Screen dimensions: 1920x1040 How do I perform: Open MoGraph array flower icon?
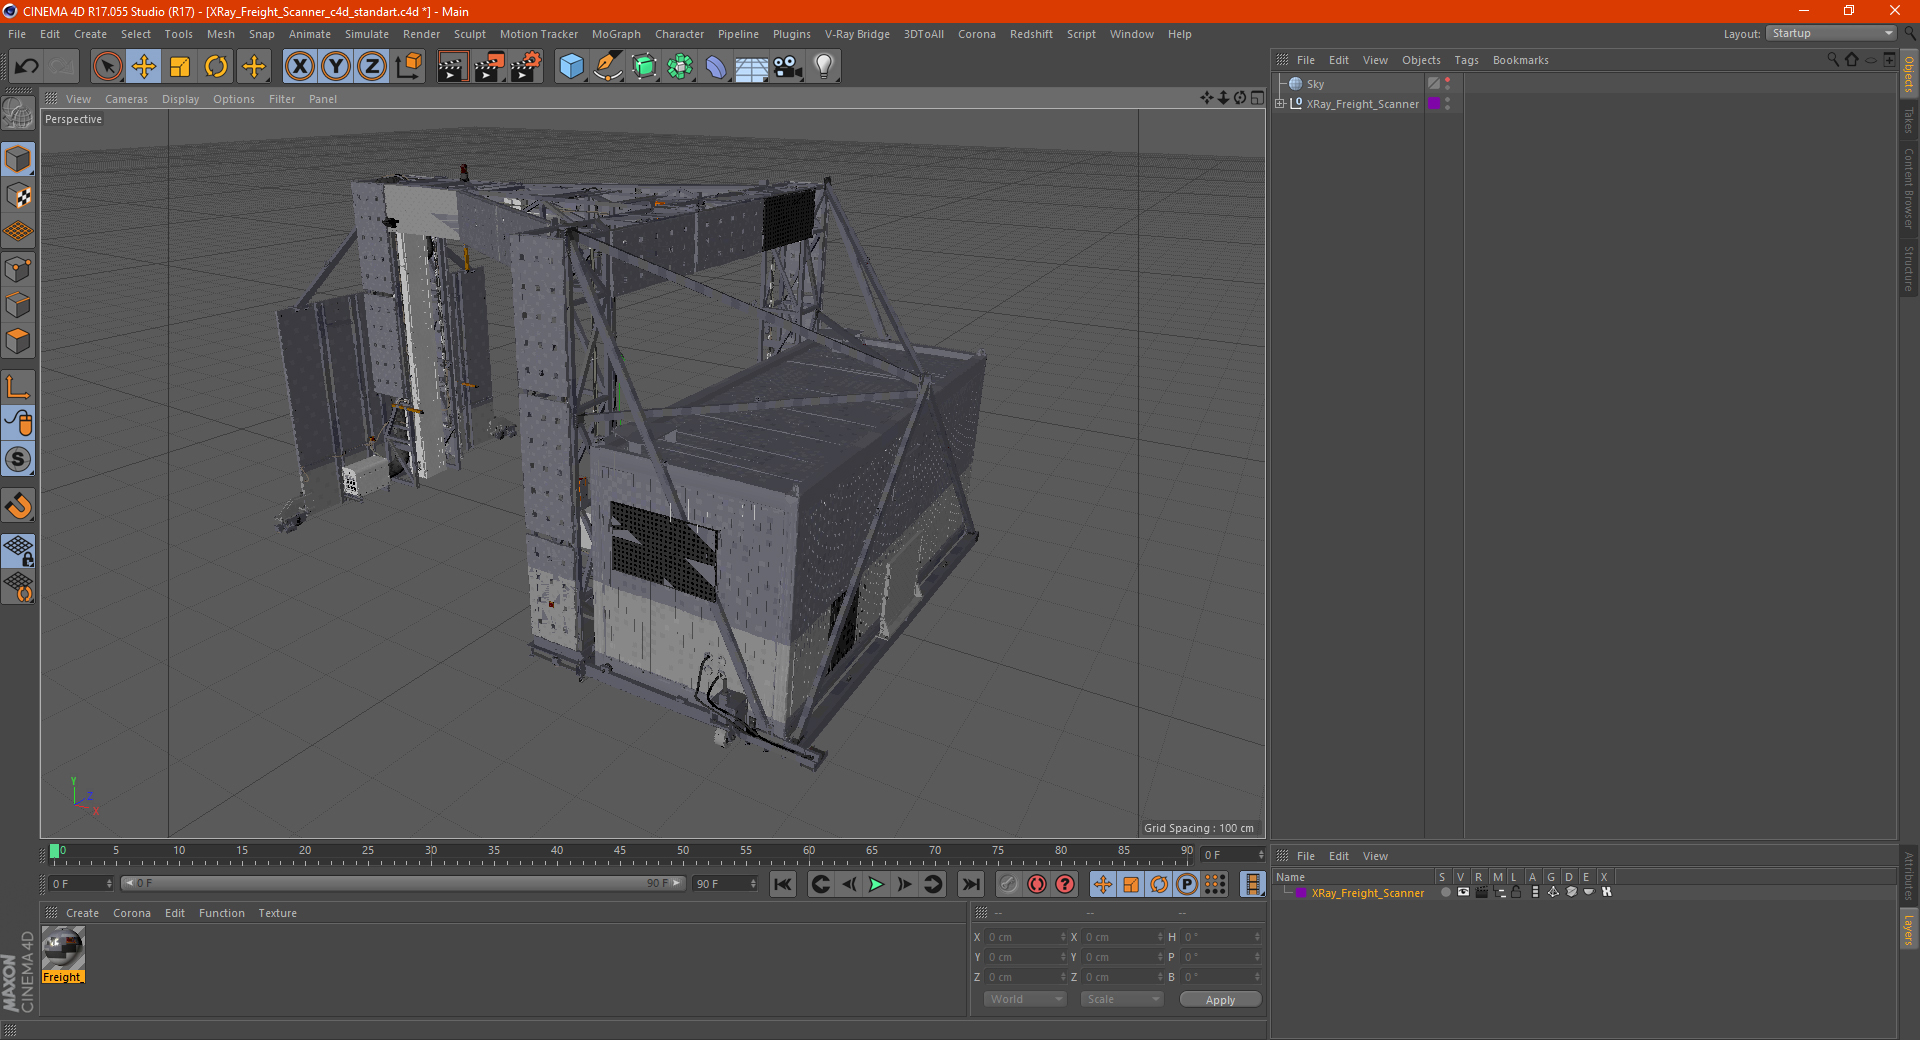(680, 67)
